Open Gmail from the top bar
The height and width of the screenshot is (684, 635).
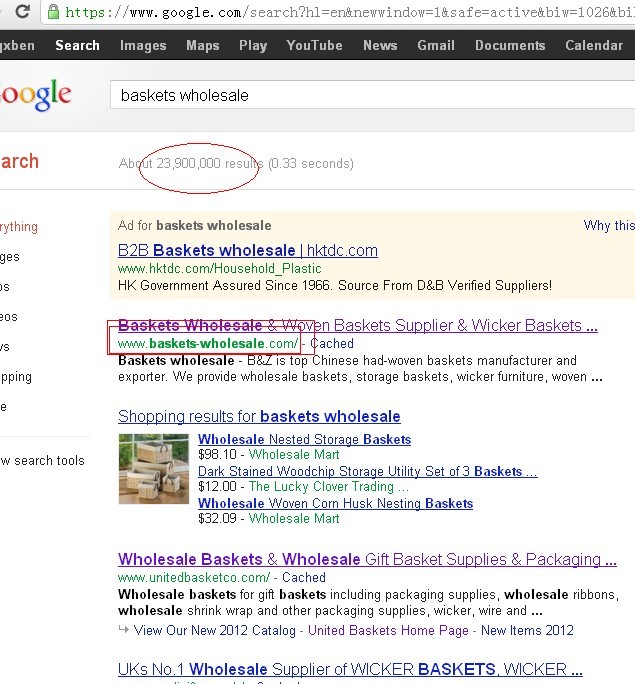click(436, 45)
